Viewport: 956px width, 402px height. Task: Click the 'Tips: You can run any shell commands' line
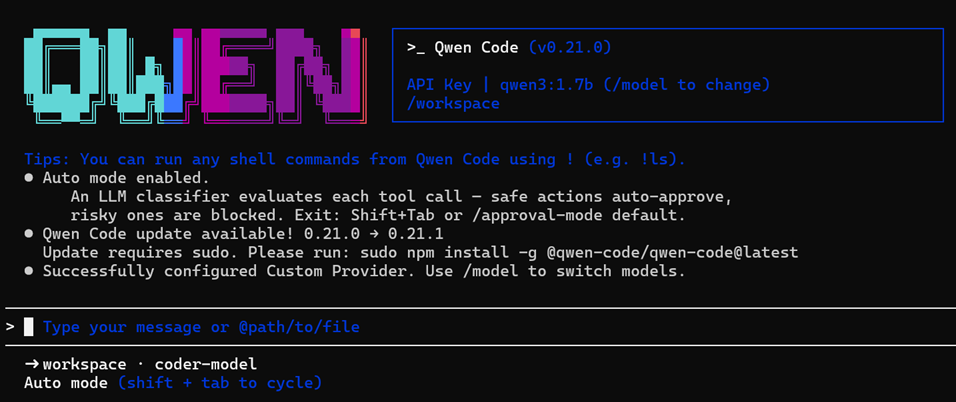pyautogui.click(x=355, y=160)
